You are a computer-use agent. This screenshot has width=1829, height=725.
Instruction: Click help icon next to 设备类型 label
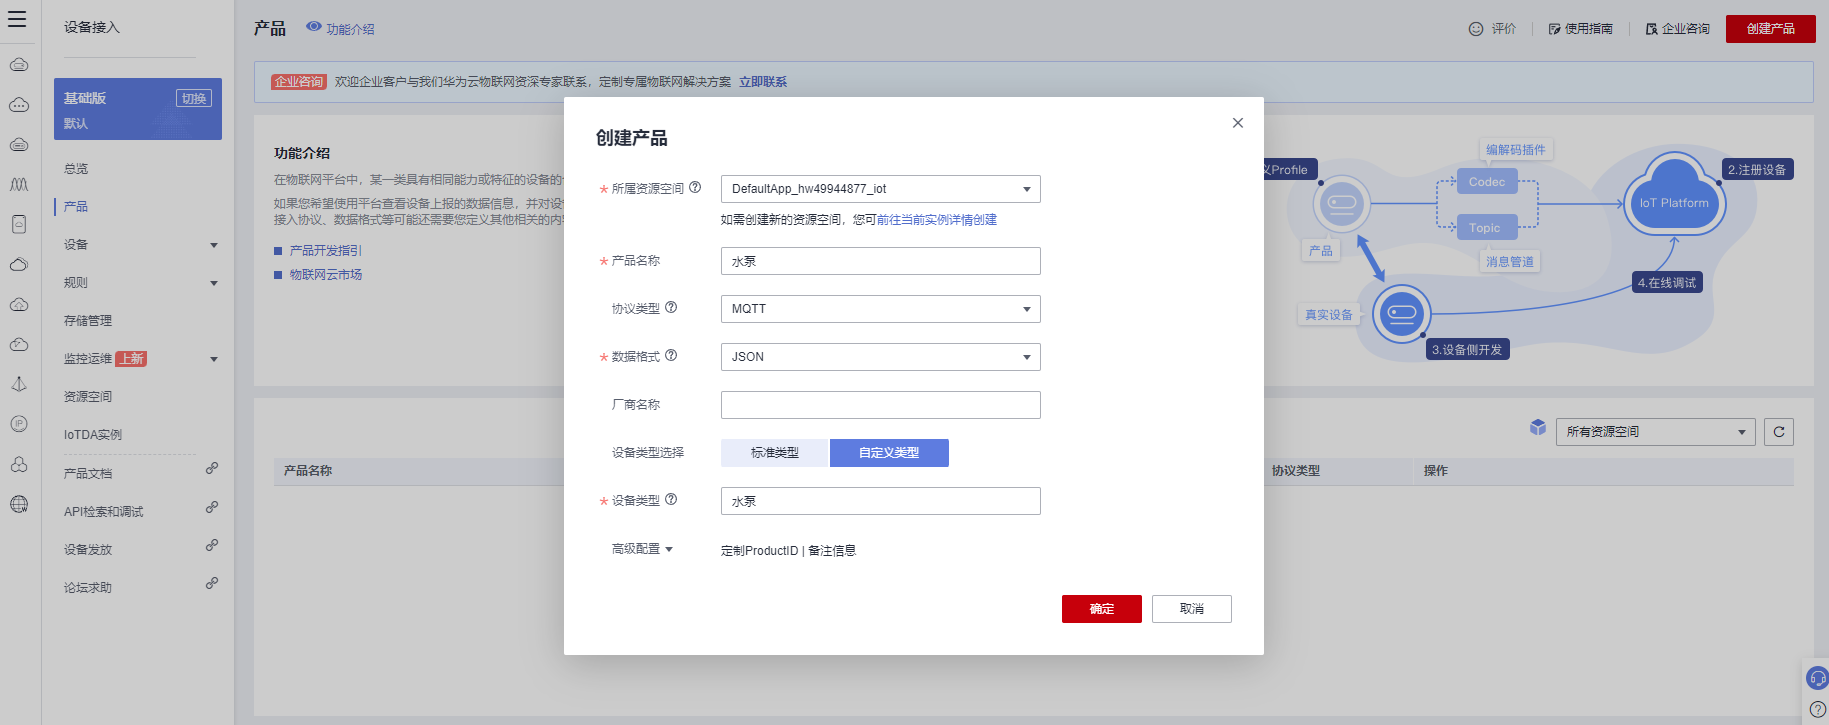click(x=671, y=499)
